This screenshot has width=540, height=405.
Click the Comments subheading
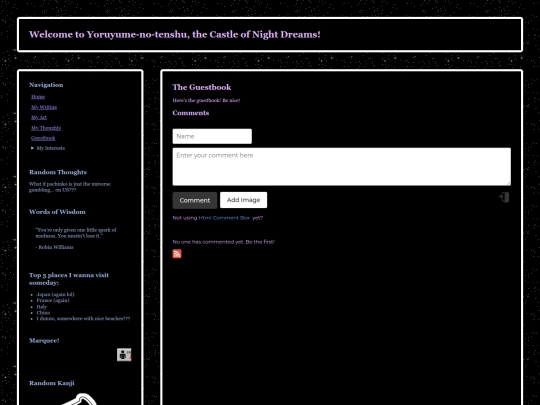tap(191, 113)
